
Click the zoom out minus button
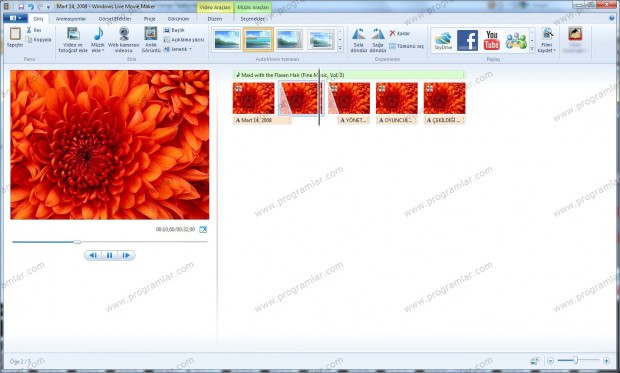coord(550,361)
